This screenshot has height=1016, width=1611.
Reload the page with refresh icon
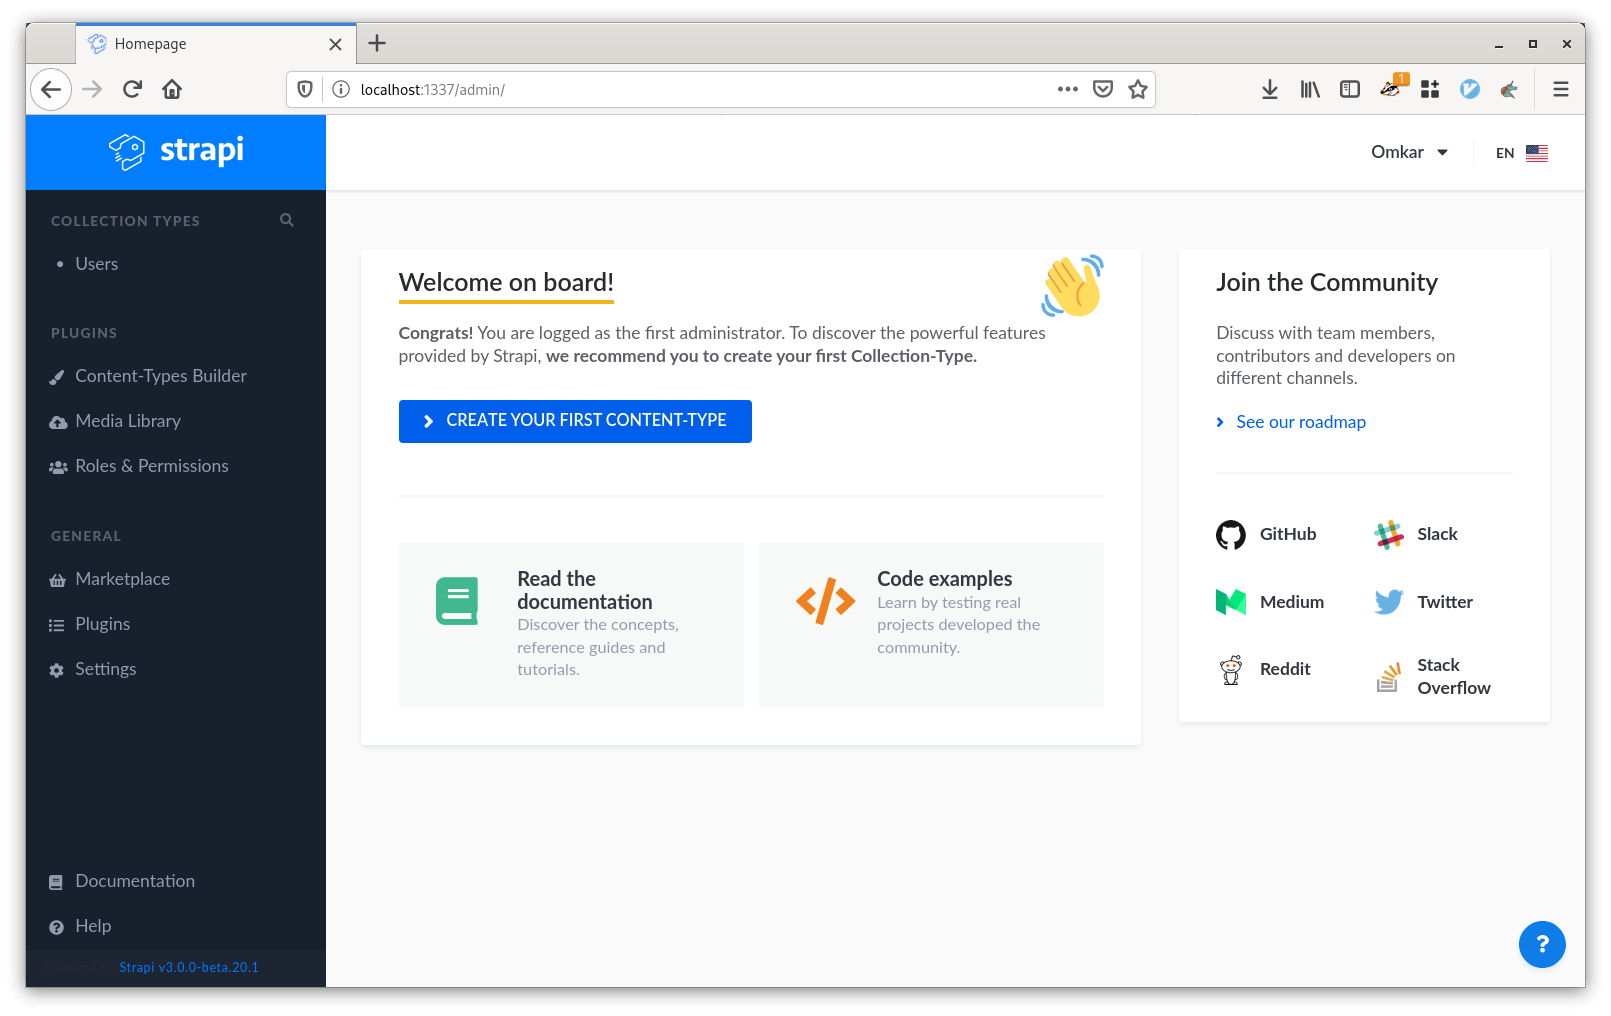(x=132, y=89)
